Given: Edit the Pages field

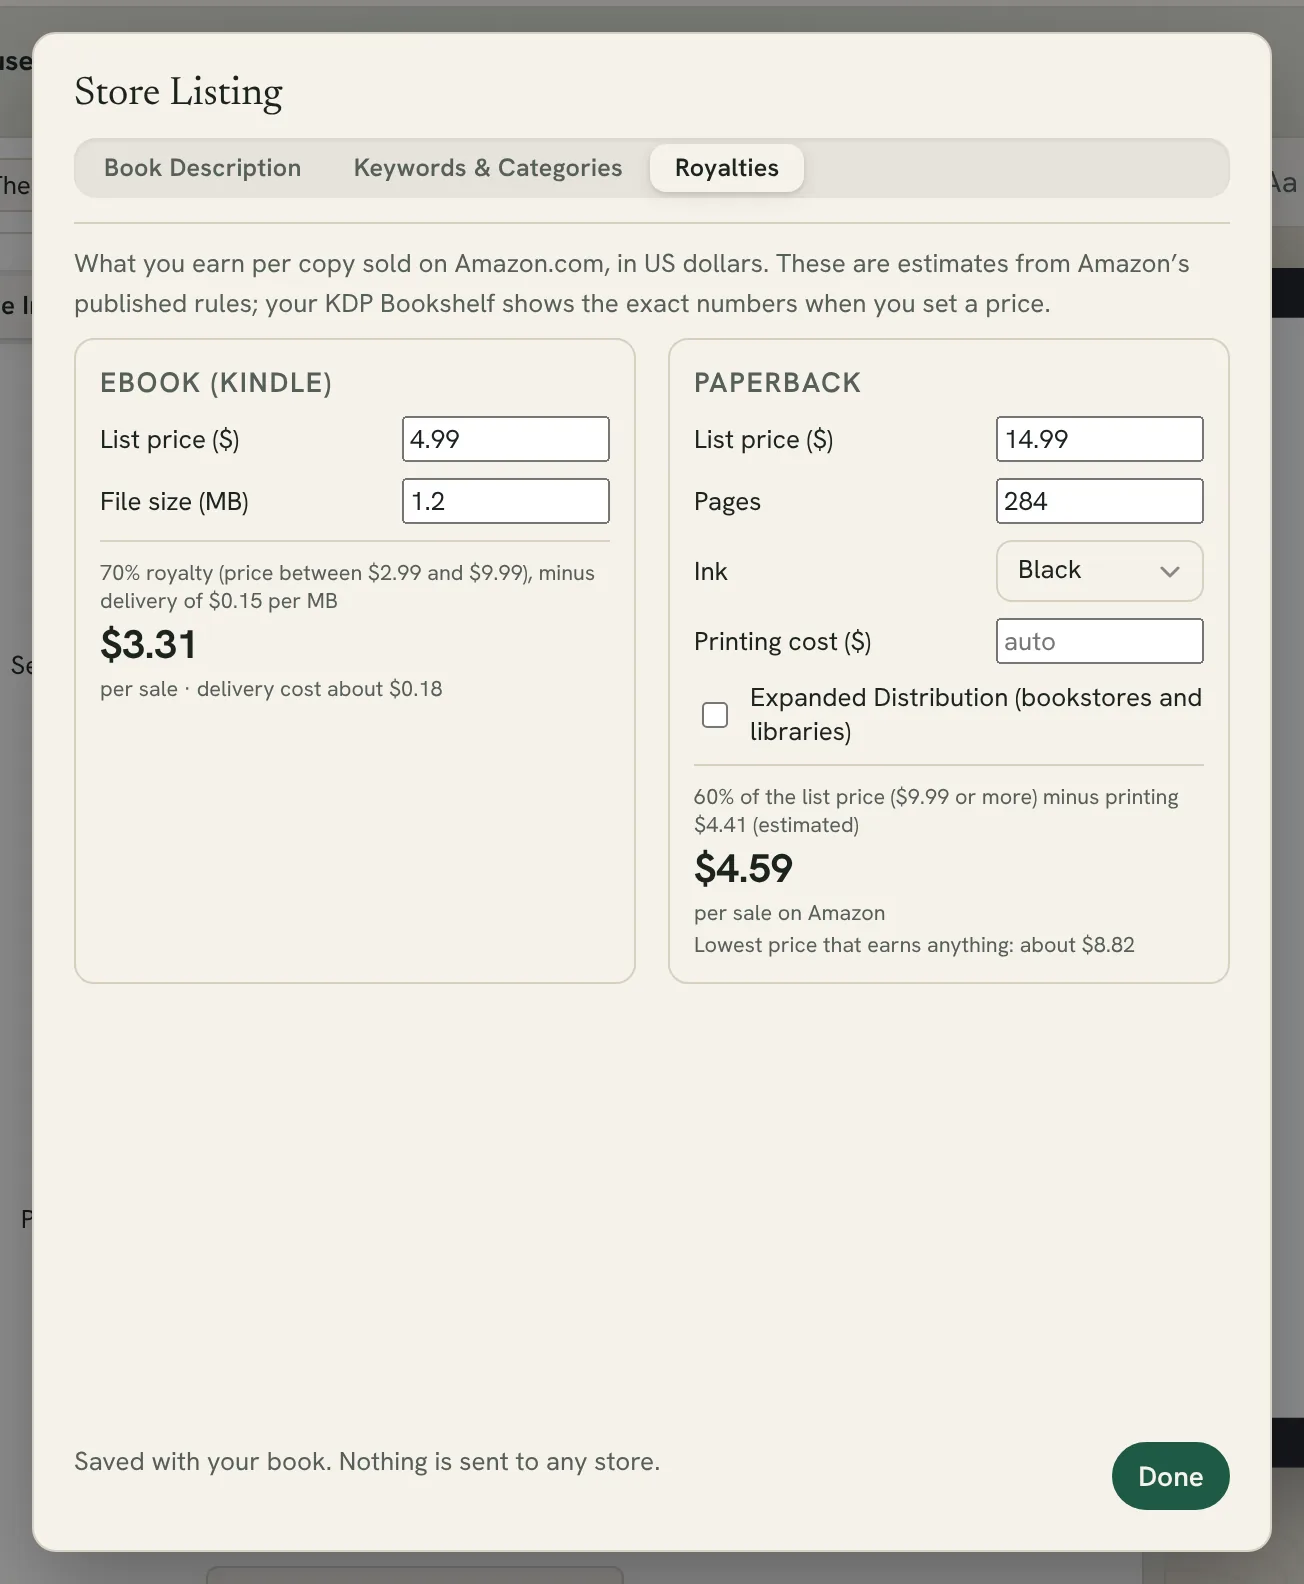Looking at the screenshot, I should click(1100, 501).
